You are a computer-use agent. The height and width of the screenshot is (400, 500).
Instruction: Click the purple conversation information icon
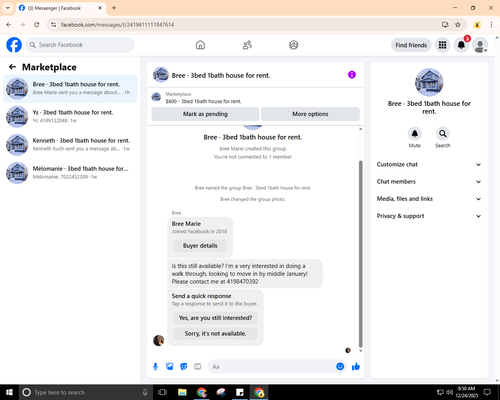tap(352, 75)
